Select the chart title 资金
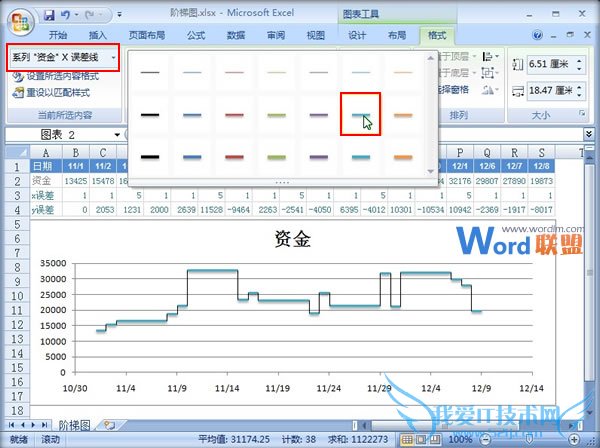Viewport: 600px width, 448px height. point(293,239)
